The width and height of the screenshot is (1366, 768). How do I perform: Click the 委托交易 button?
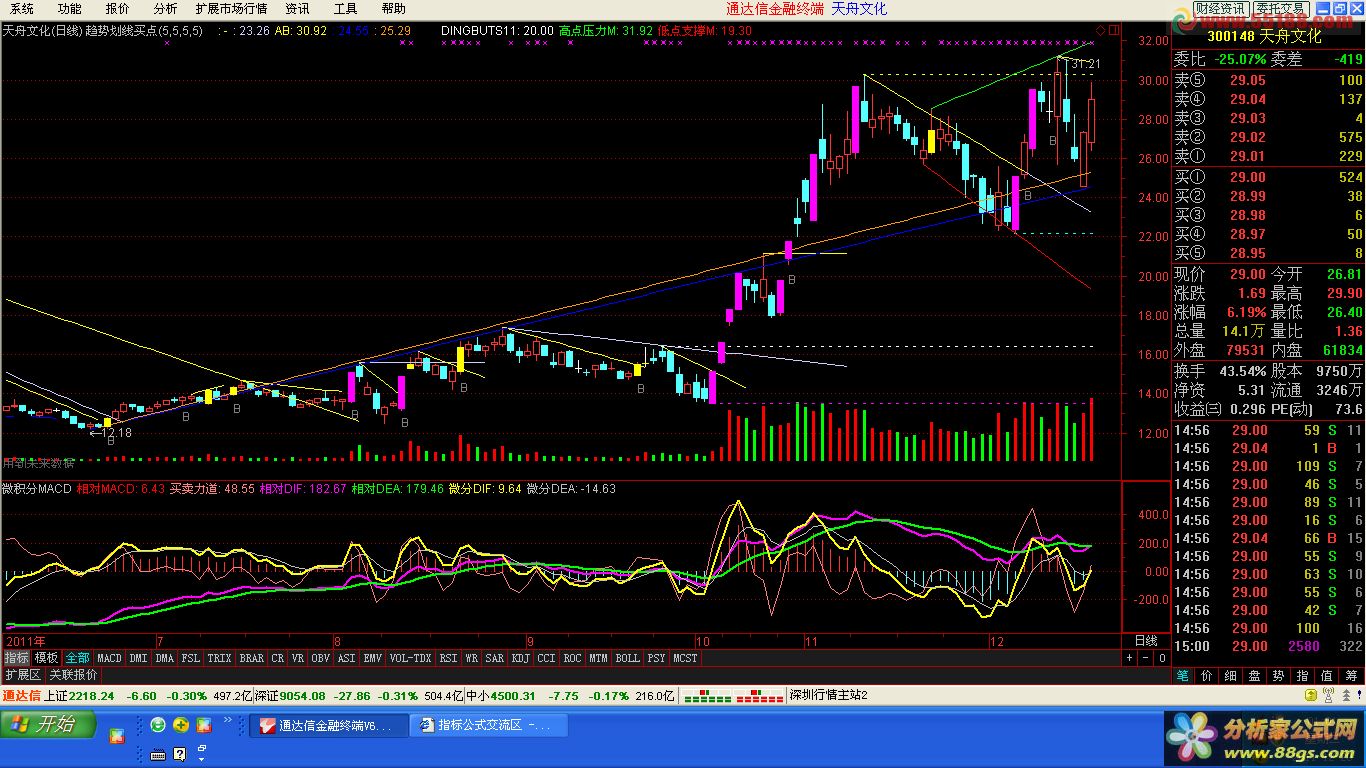pyautogui.click(x=1280, y=9)
